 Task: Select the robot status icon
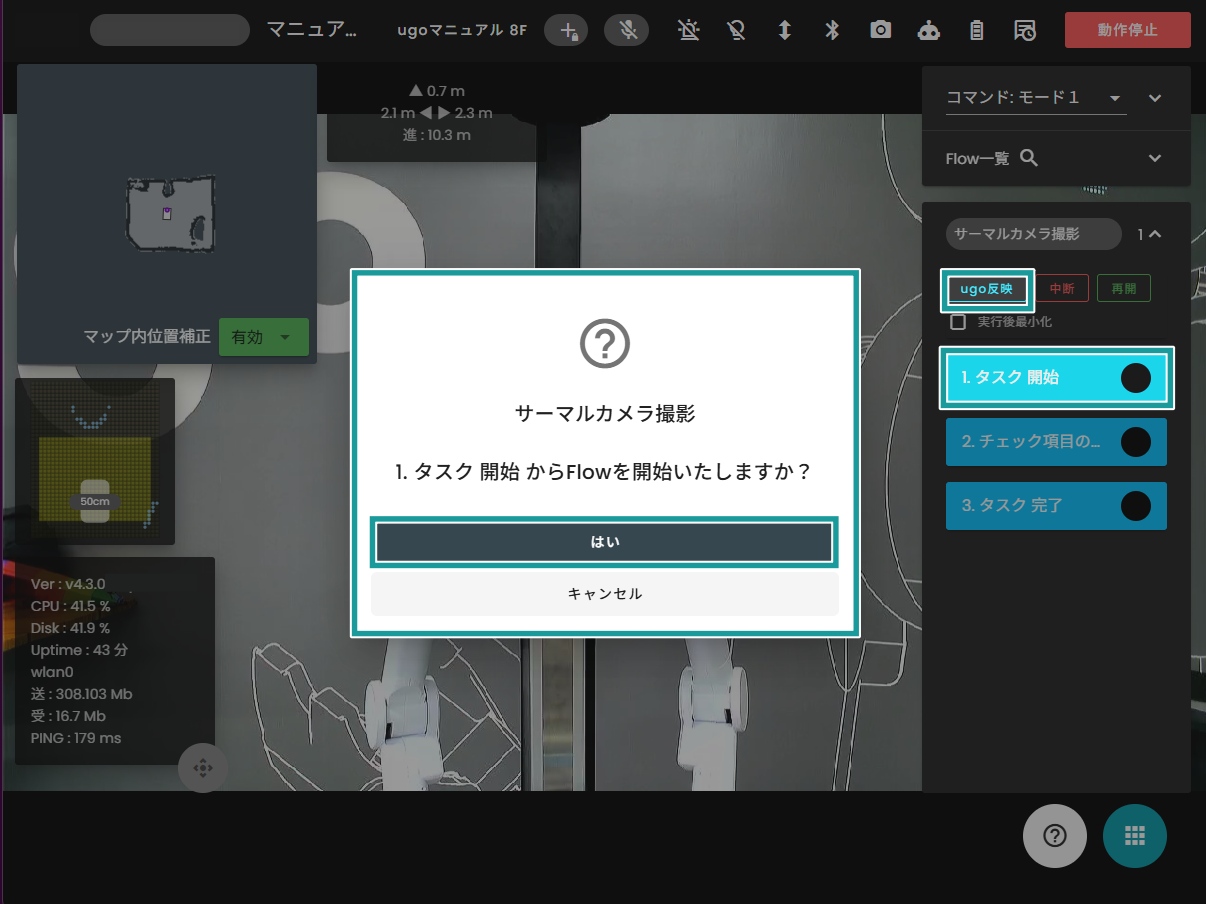[x=928, y=30]
